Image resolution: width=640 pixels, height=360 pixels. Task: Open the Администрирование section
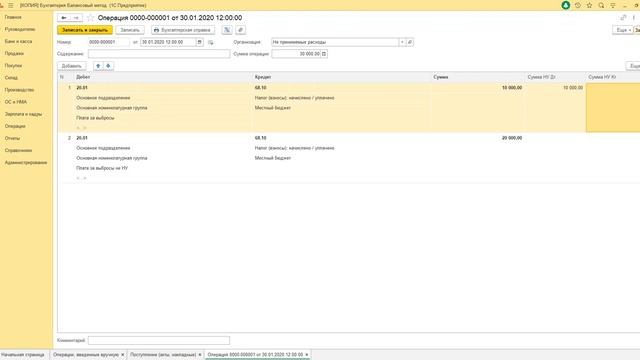(x=26, y=162)
